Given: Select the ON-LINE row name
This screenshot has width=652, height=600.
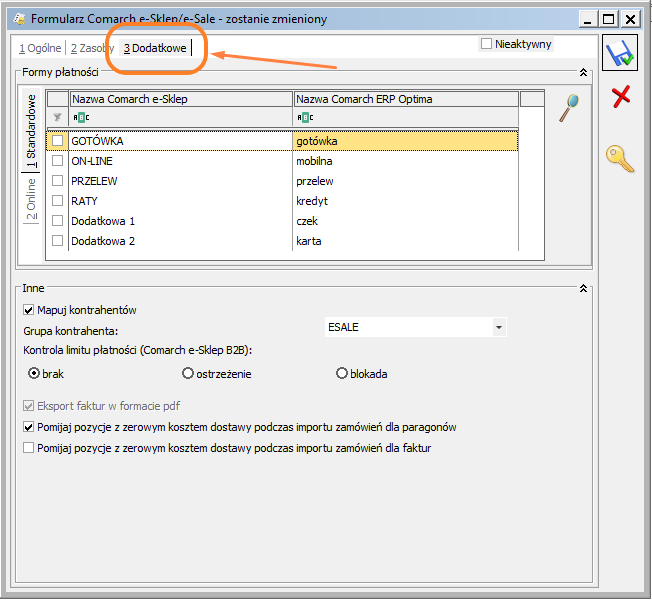Looking at the screenshot, I should [x=92, y=161].
